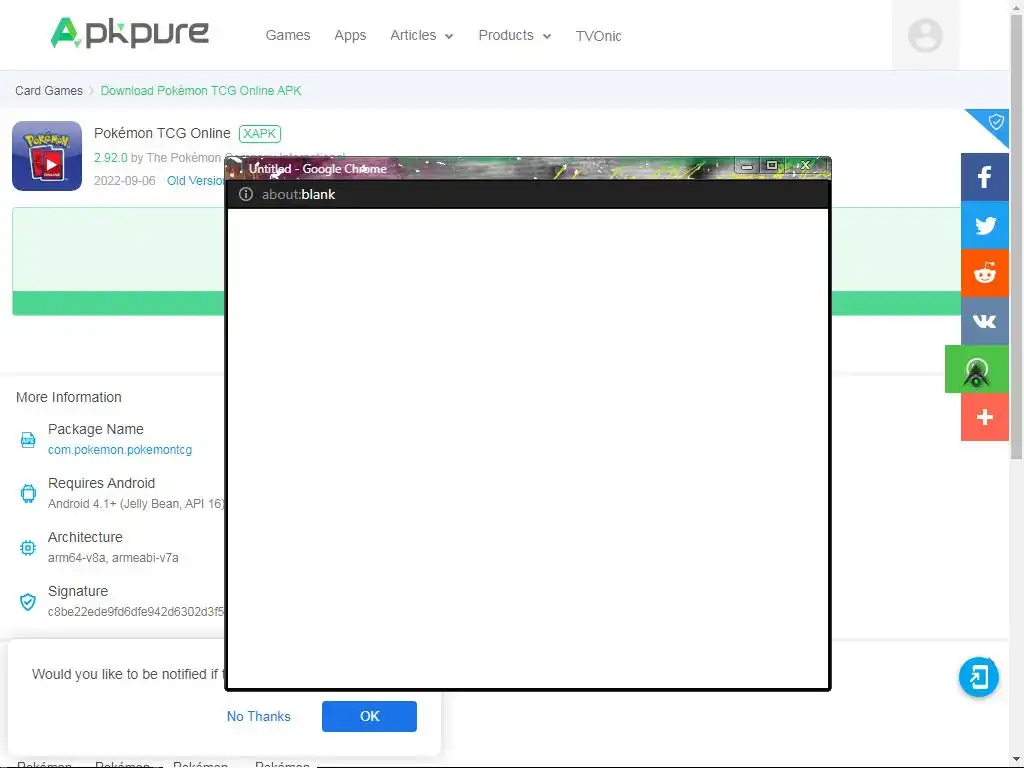Click the Card Games breadcrumb link
The height and width of the screenshot is (768, 1024).
click(x=49, y=91)
